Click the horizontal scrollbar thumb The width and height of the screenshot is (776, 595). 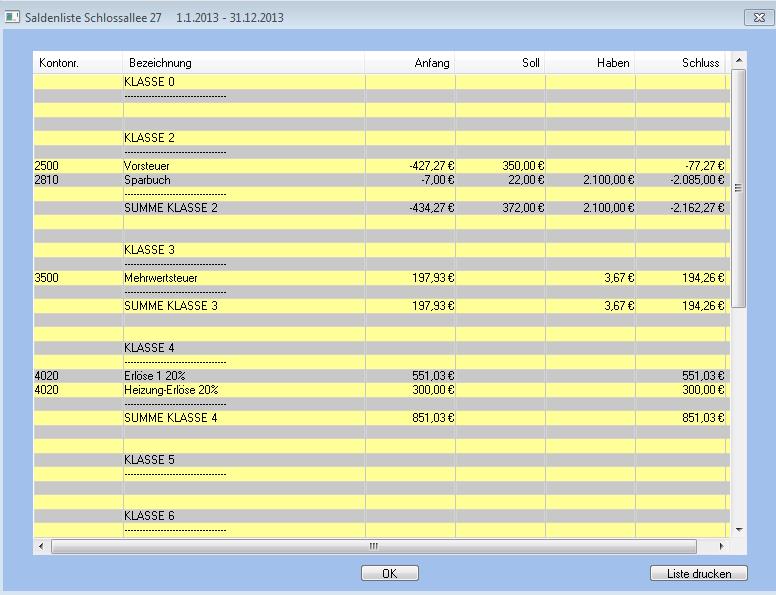pyautogui.click(x=373, y=547)
